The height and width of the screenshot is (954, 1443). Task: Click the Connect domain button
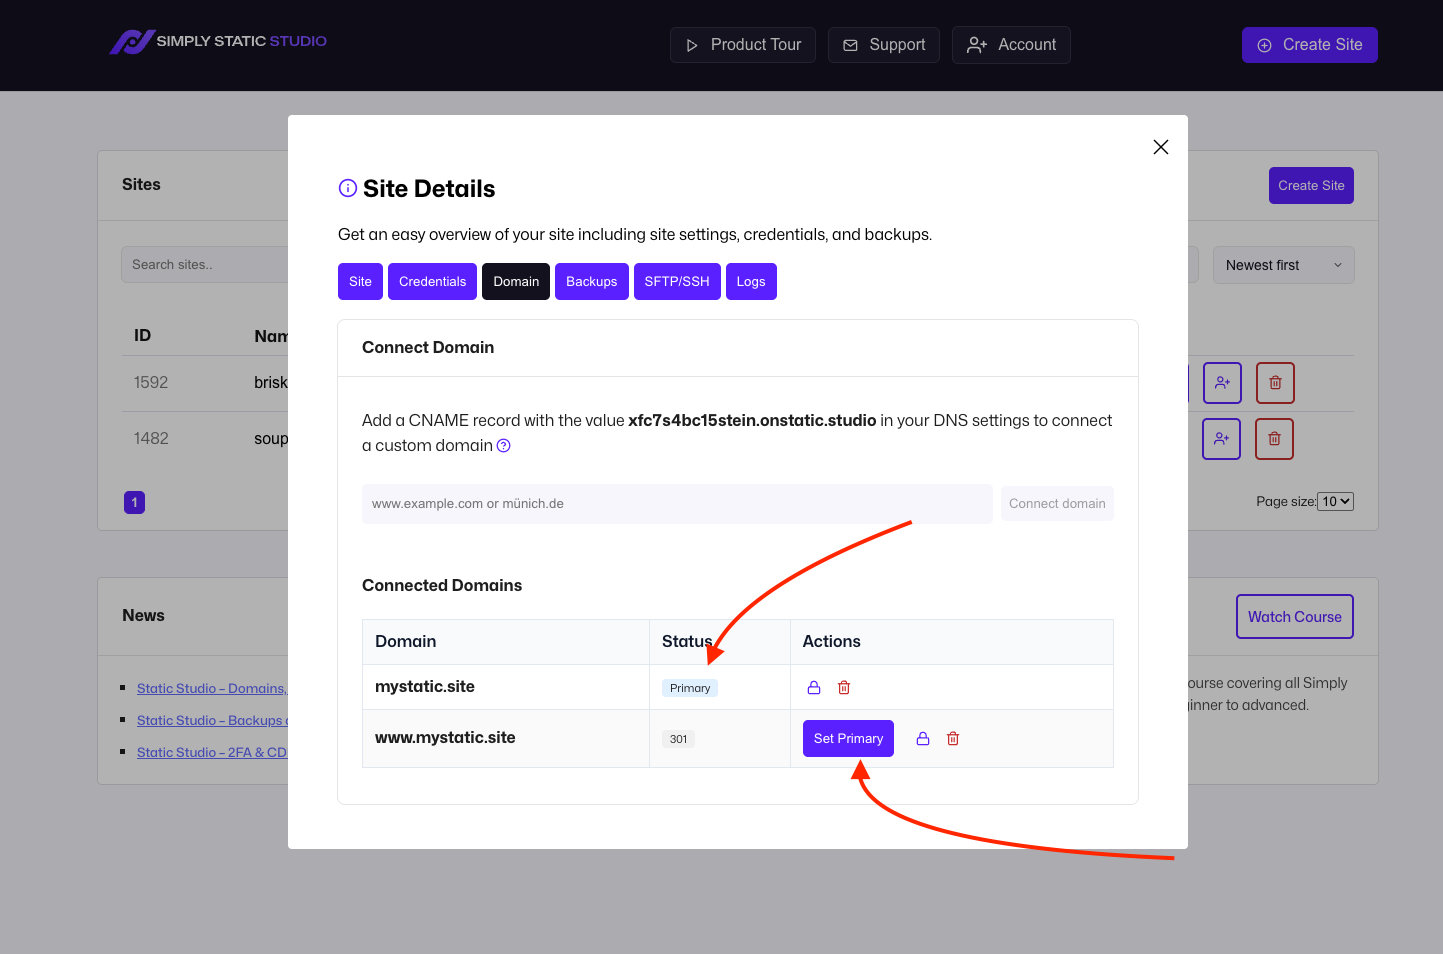click(1057, 504)
